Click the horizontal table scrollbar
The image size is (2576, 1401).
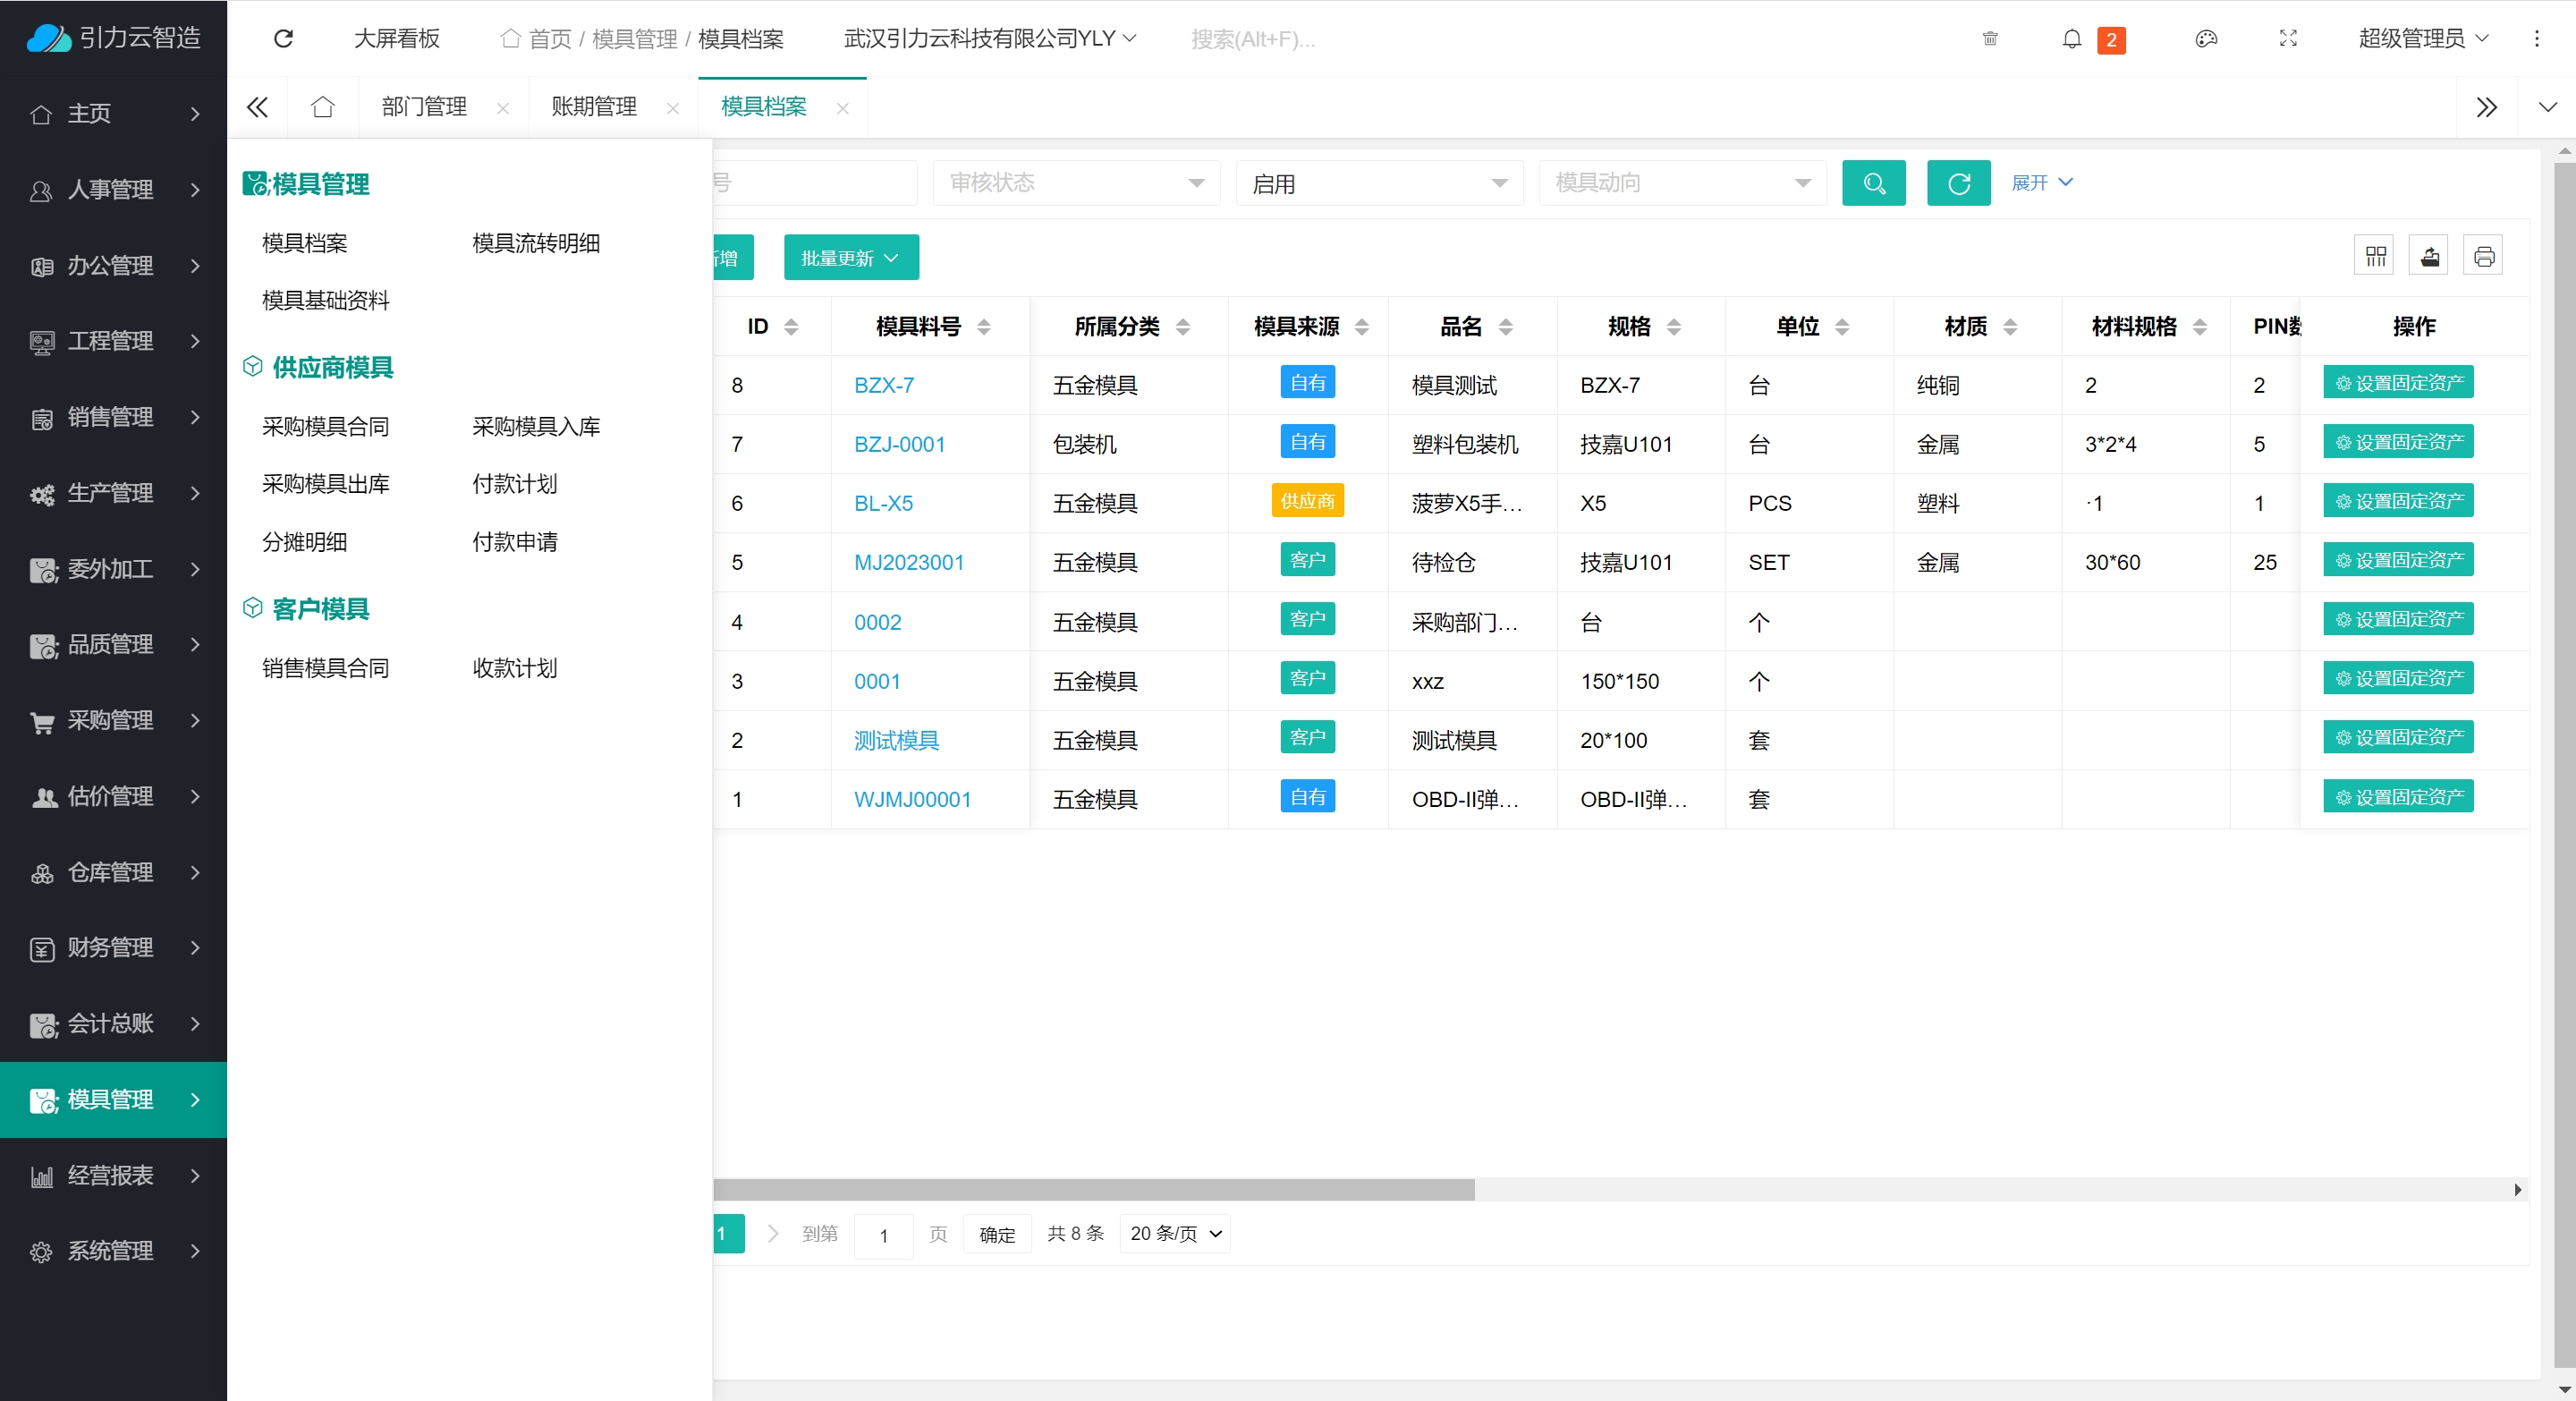click(x=1092, y=1189)
